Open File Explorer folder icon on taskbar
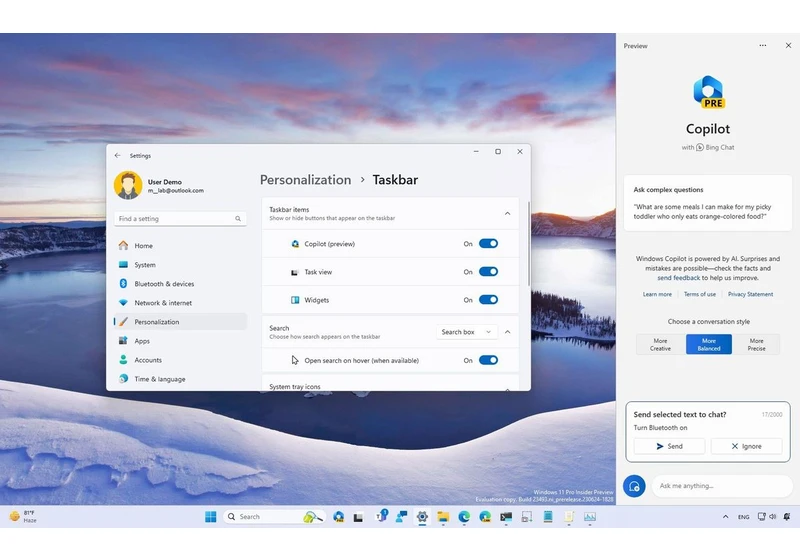Screen dimensions: 800x560 tap(443, 517)
